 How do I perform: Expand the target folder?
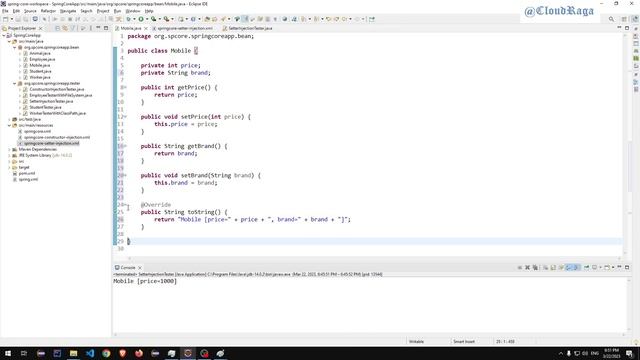9,167
